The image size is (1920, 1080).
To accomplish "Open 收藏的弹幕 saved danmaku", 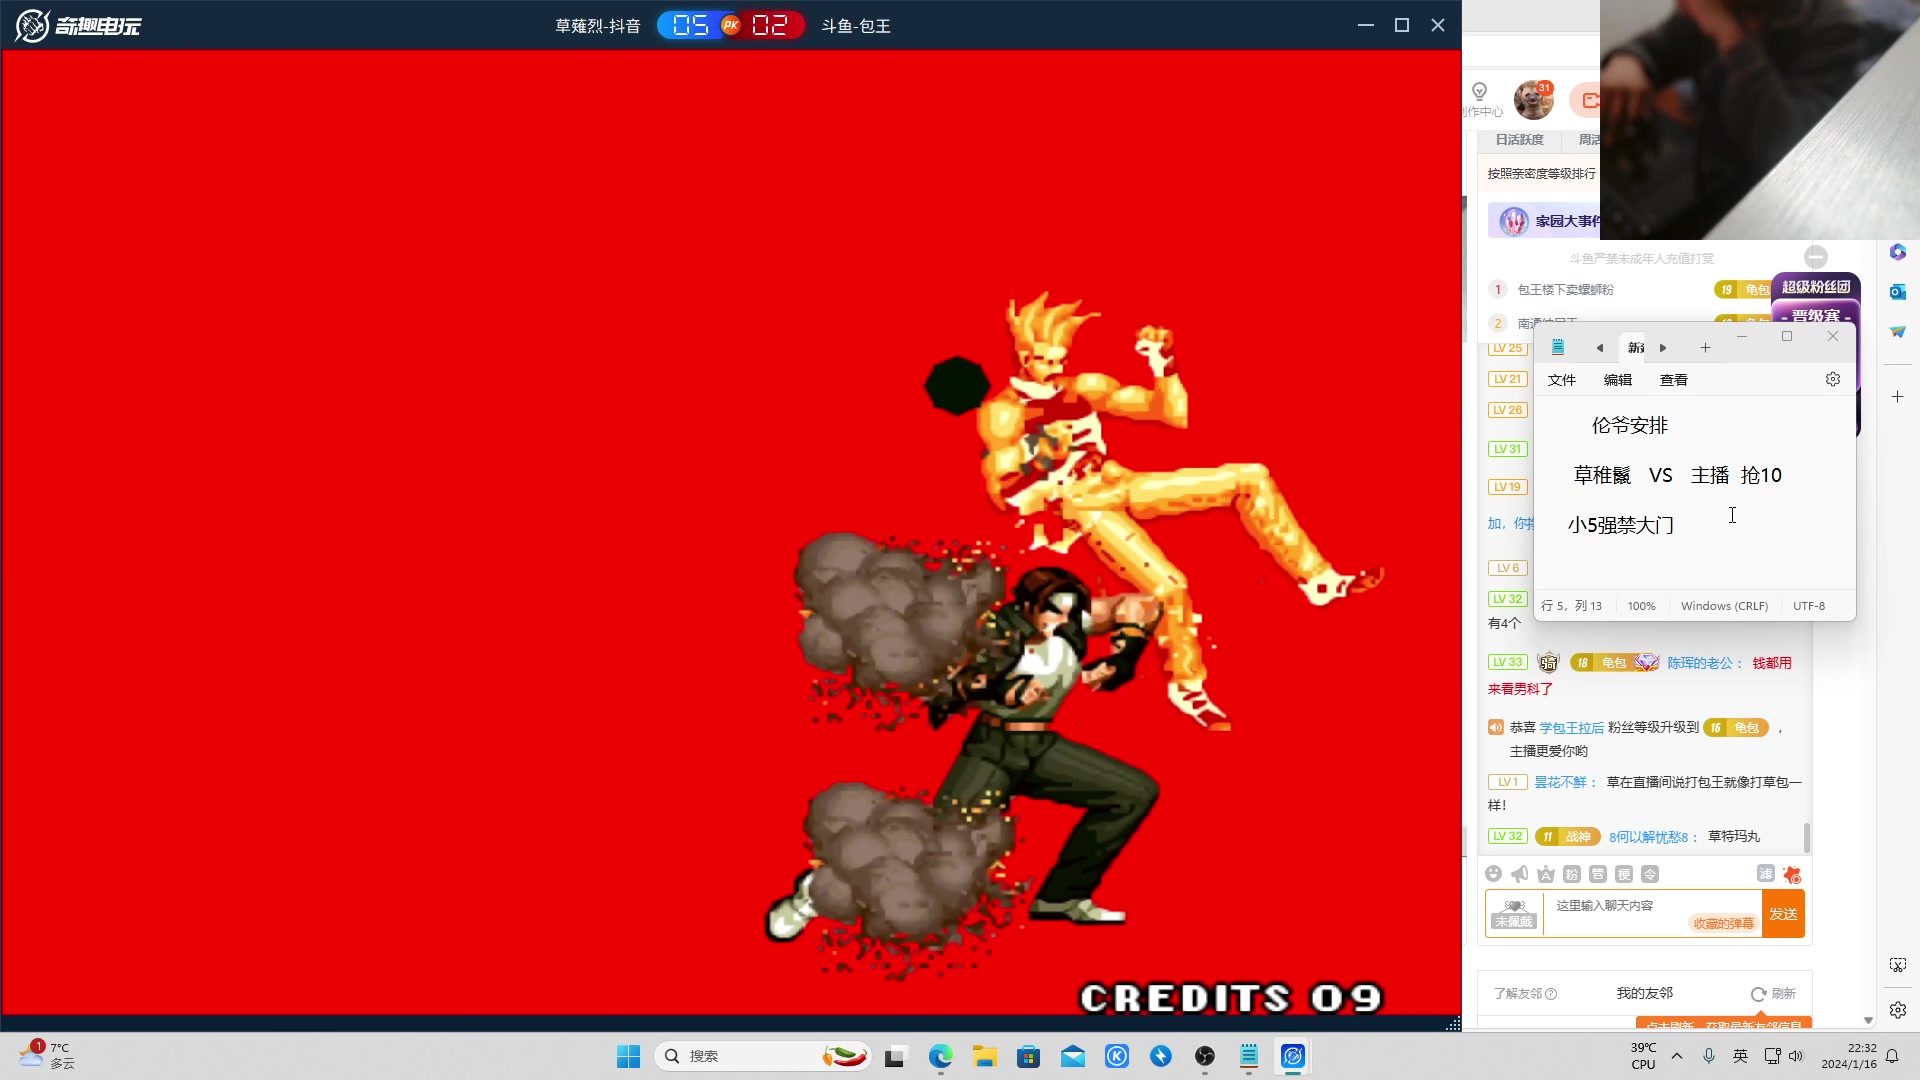I will pyautogui.click(x=1724, y=923).
